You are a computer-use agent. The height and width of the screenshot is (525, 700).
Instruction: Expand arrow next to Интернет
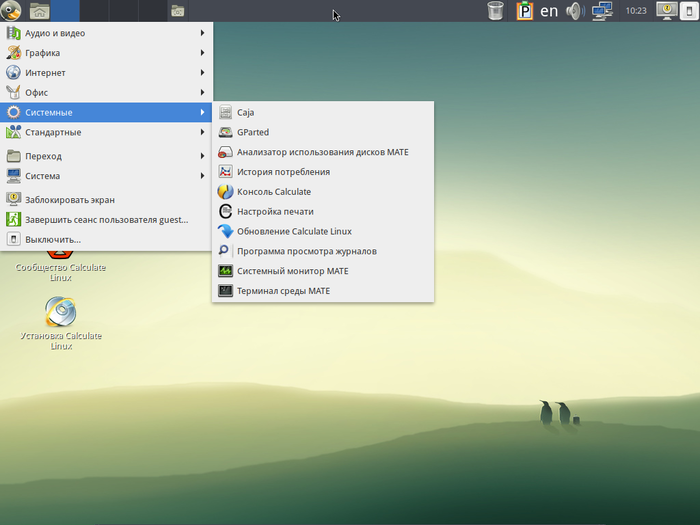click(x=202, y=72)
